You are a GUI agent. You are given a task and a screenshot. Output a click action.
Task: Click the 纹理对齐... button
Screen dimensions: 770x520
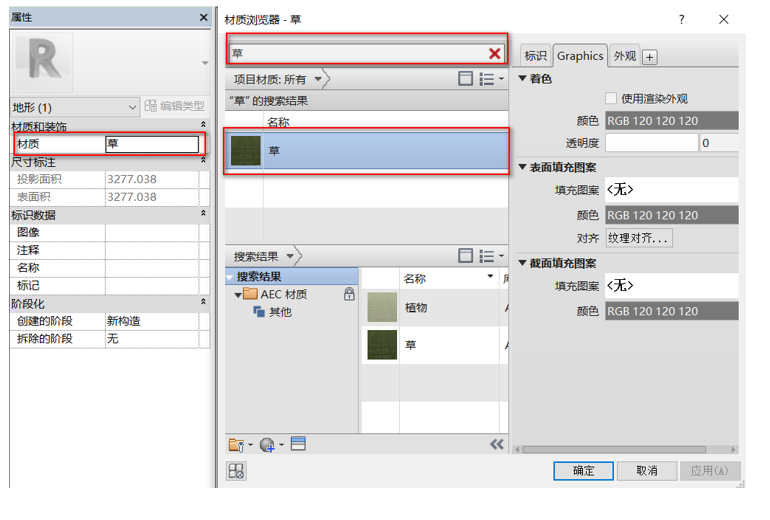tap(639, 238)
